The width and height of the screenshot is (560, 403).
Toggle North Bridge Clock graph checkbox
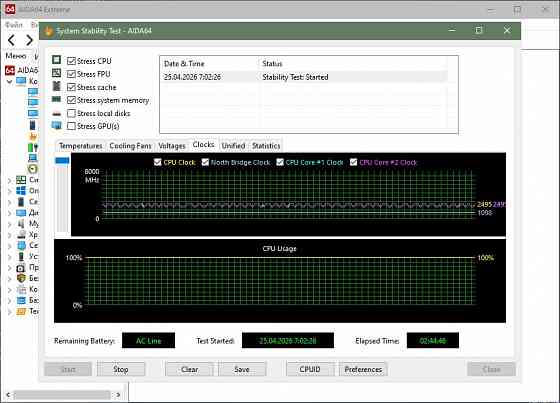[205, 162]
